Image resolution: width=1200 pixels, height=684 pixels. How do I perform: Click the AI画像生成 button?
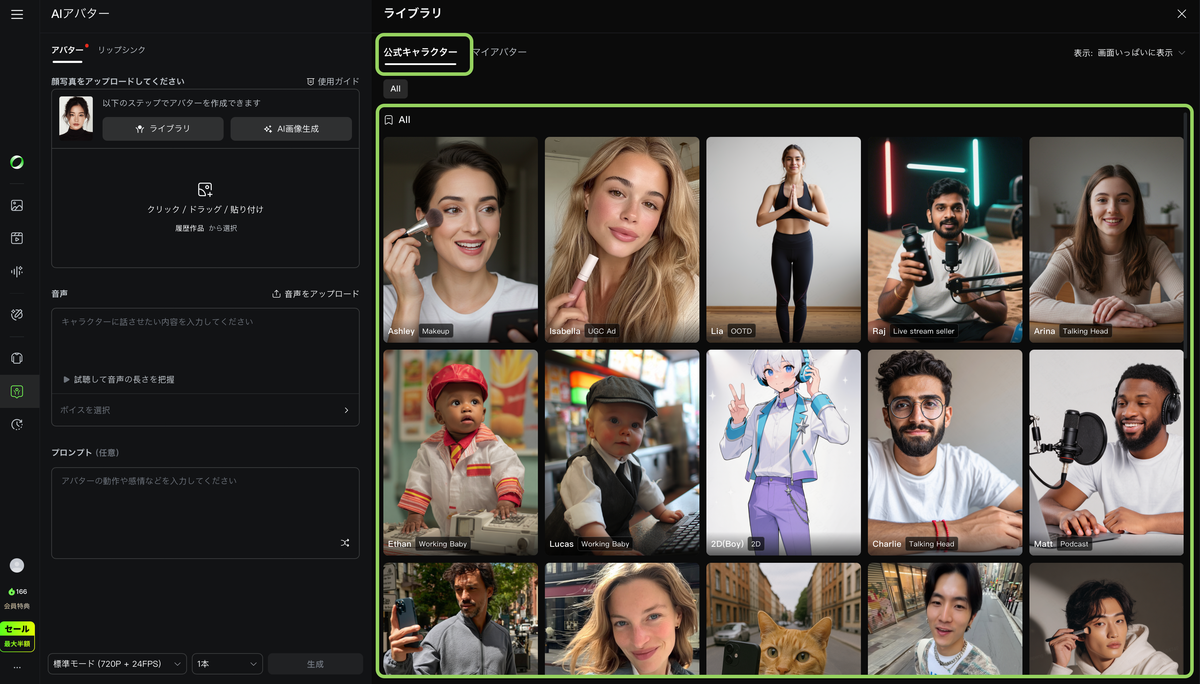coord(291,129)
